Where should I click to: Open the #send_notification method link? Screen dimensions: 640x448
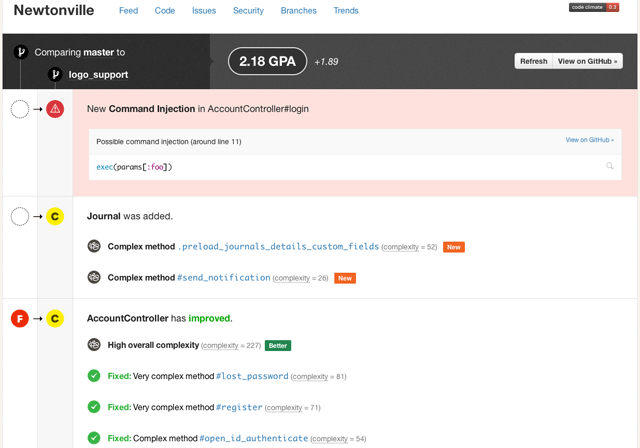pyautogui.click(x=224, y=277)
